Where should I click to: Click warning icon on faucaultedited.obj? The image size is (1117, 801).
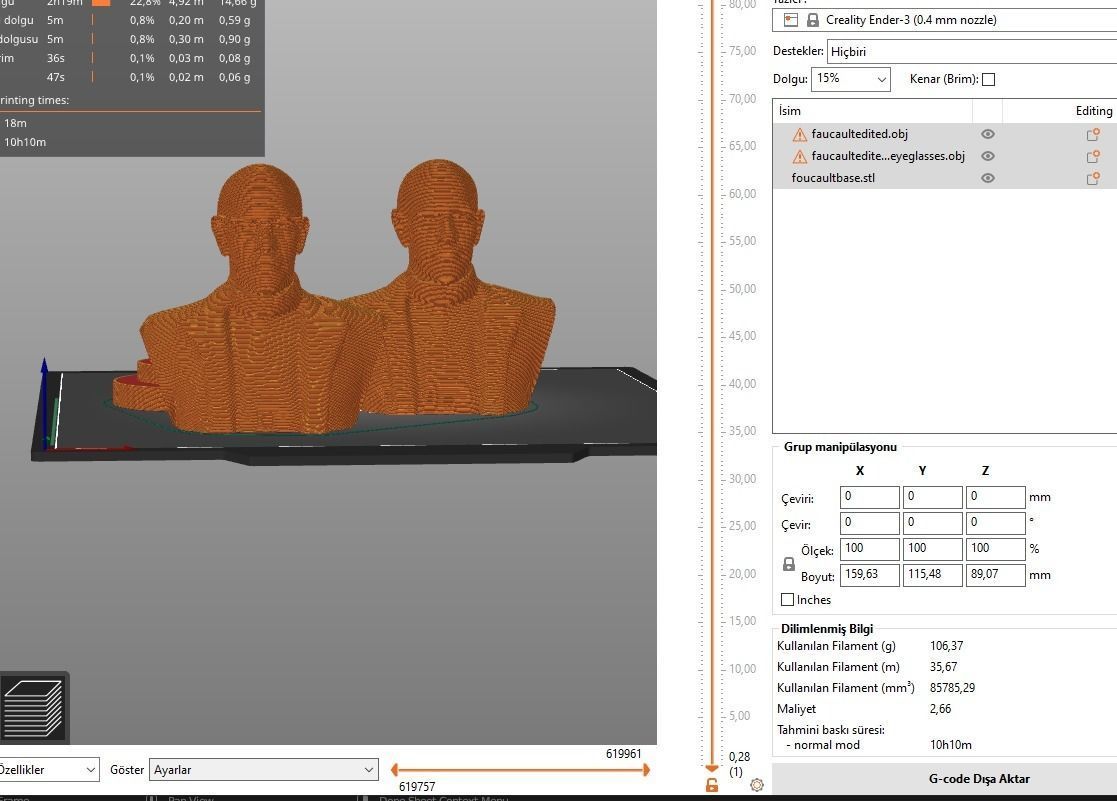(x=800, y=134)
